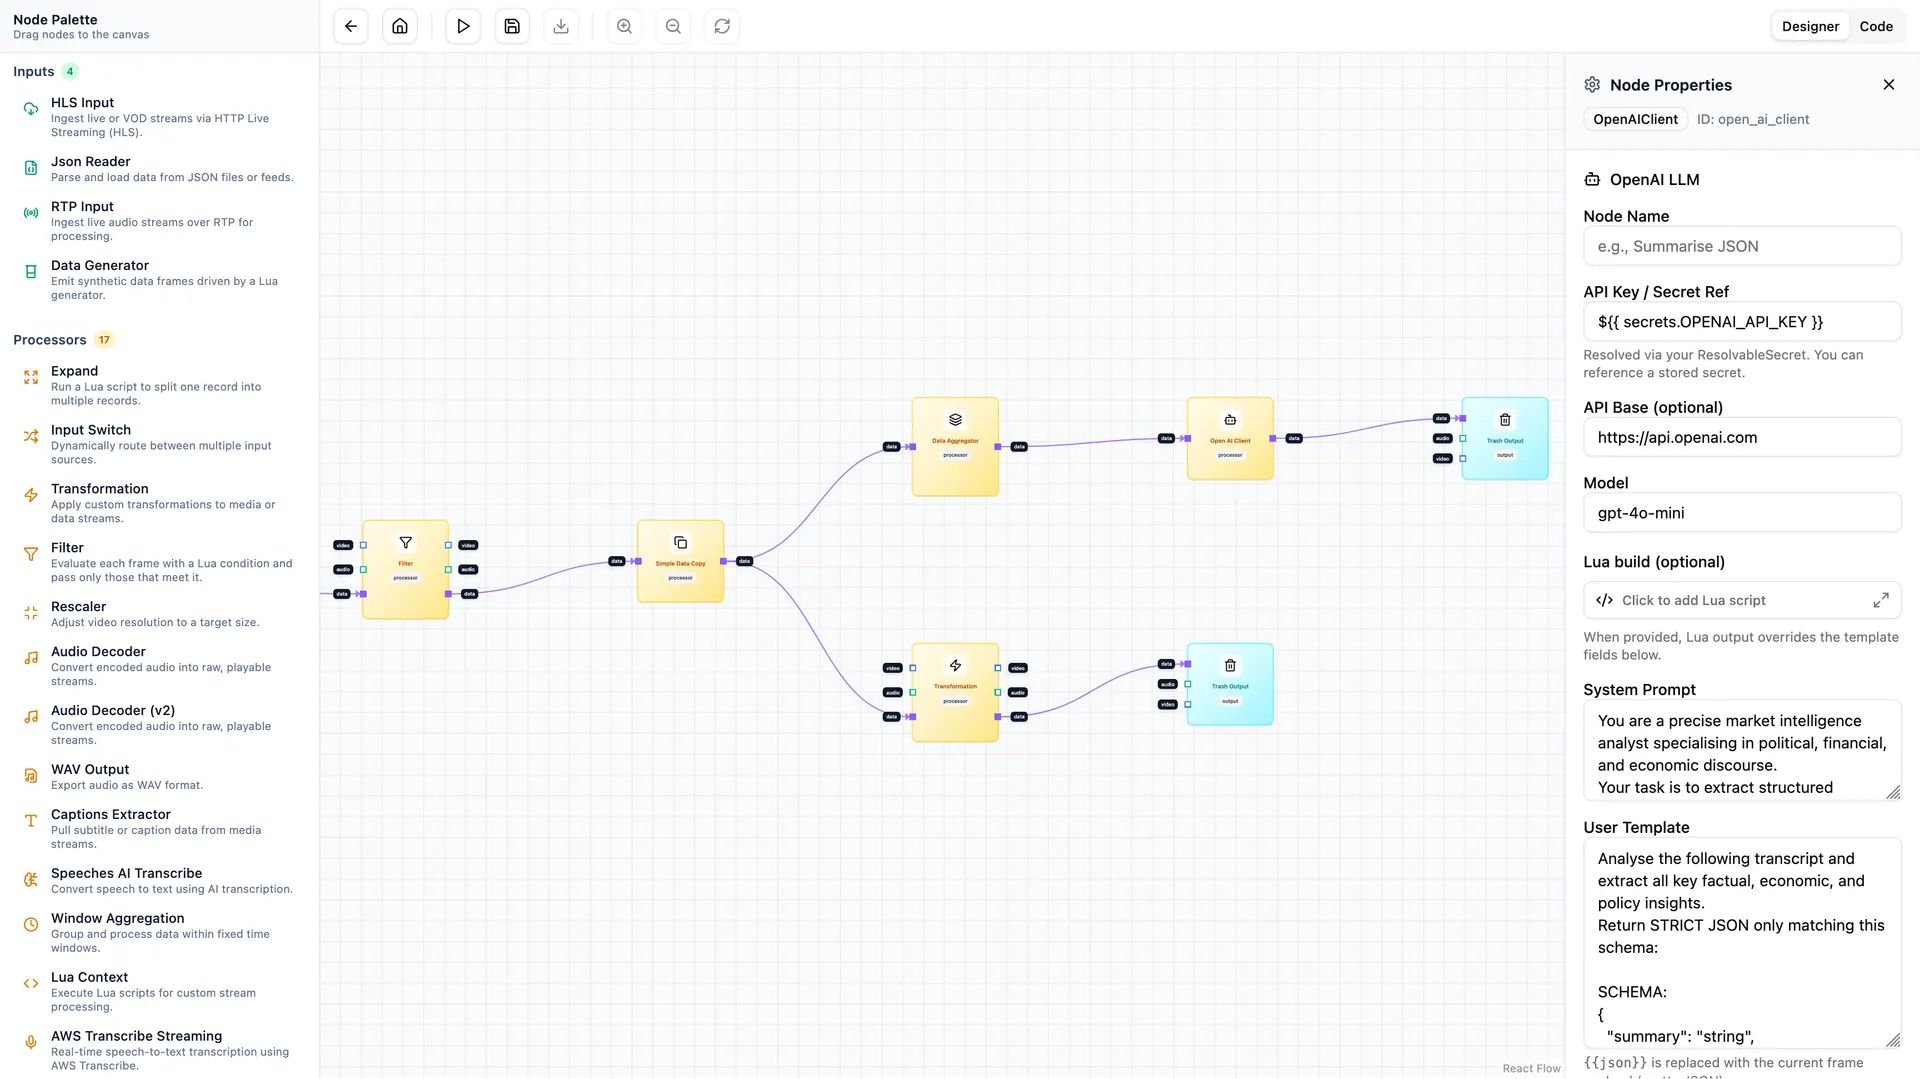Expand the Lua script editor via its arrow icon
Screen dimensions: 1920x1079
(x=1881, y=600)
